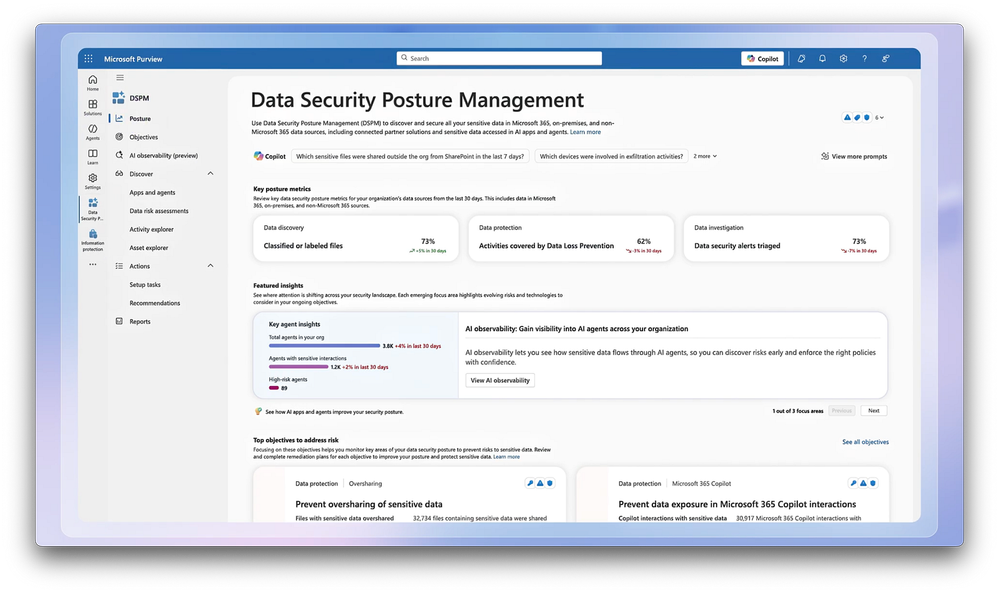Open Recommendations under Actions
Viewport: 999px width, 593px height.
154,303
